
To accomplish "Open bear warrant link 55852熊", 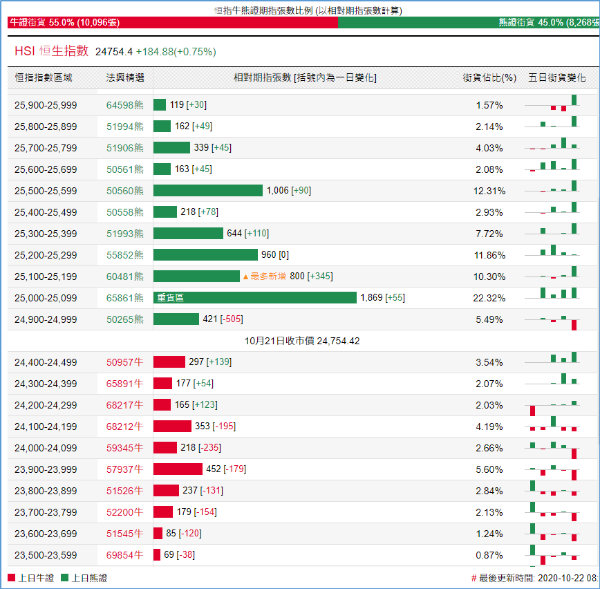I will click(x=125, y=255).
